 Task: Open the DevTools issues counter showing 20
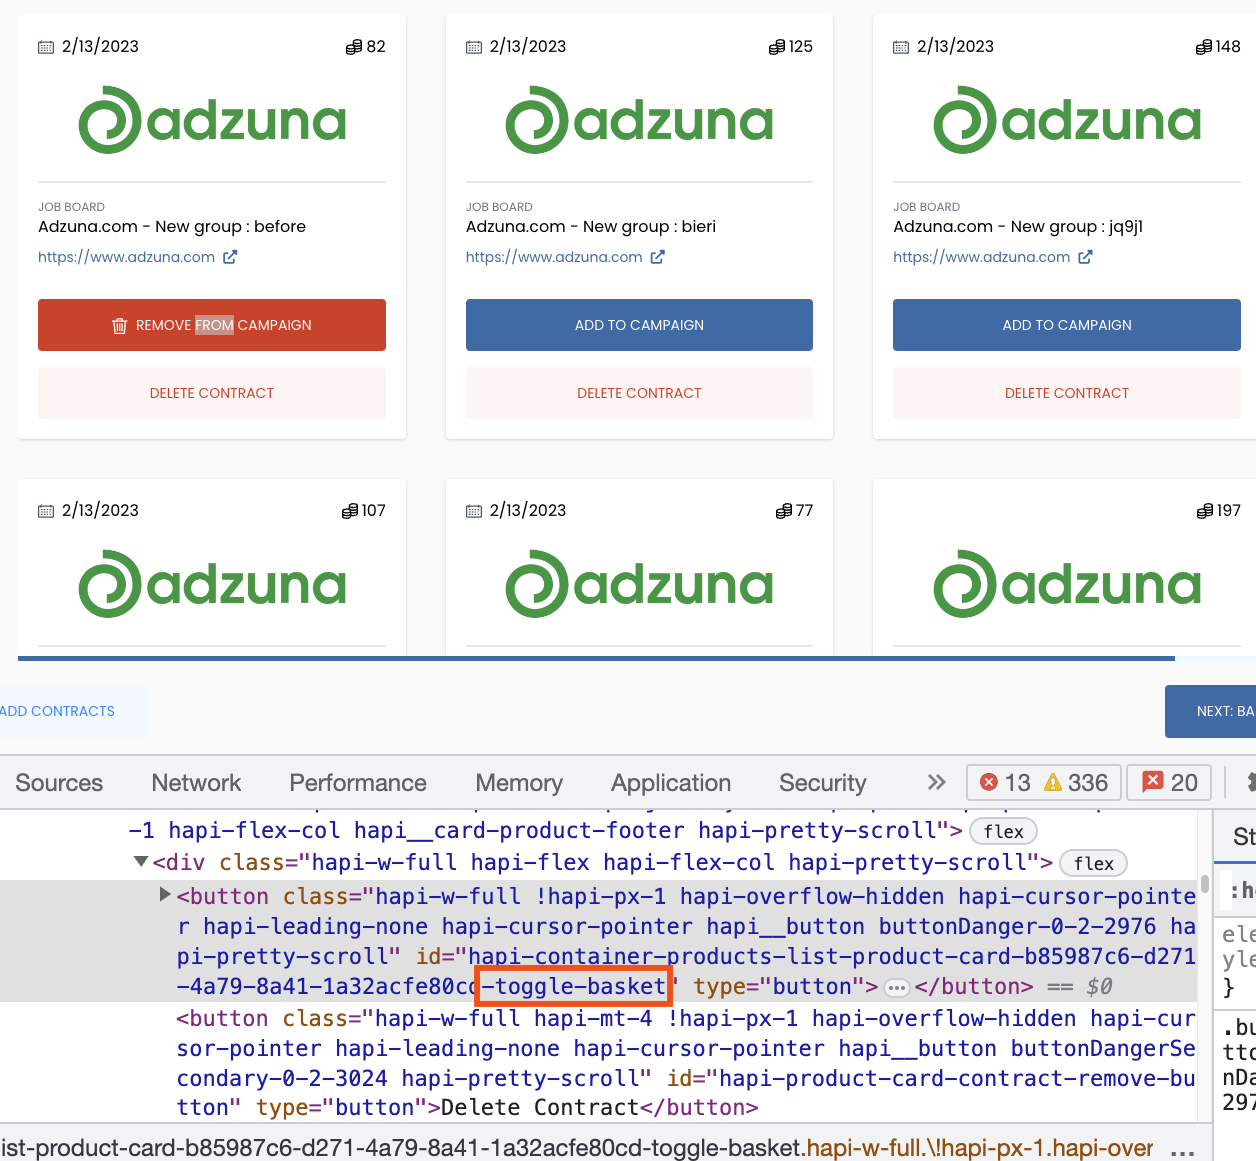(x=1169, y=782)
